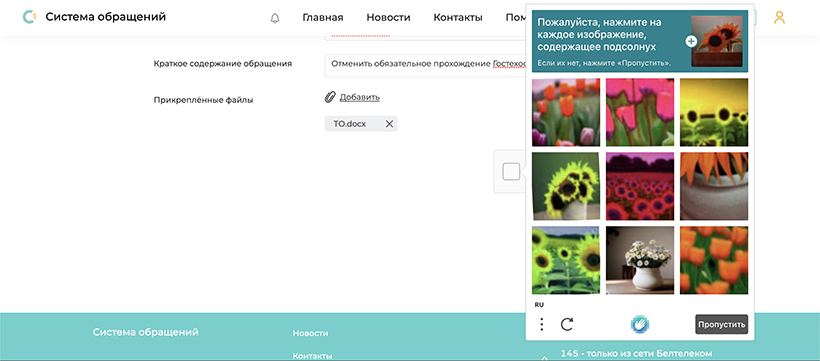This screenshot has width=820, height=361.
Task: Click the notification bell icon
Action: pos(275,18)
